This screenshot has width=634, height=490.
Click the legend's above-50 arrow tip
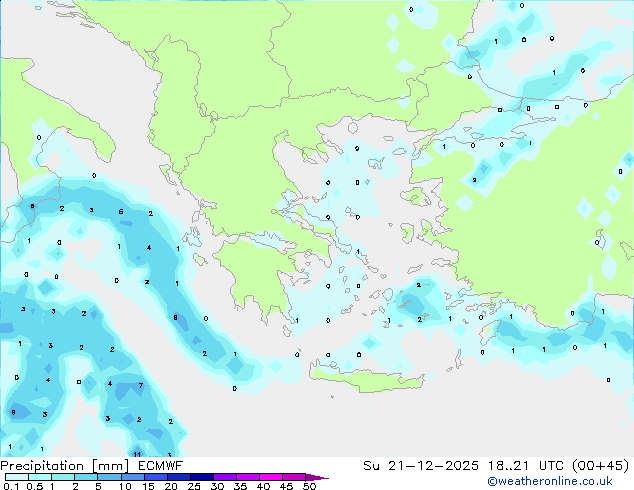pos(317,478)
